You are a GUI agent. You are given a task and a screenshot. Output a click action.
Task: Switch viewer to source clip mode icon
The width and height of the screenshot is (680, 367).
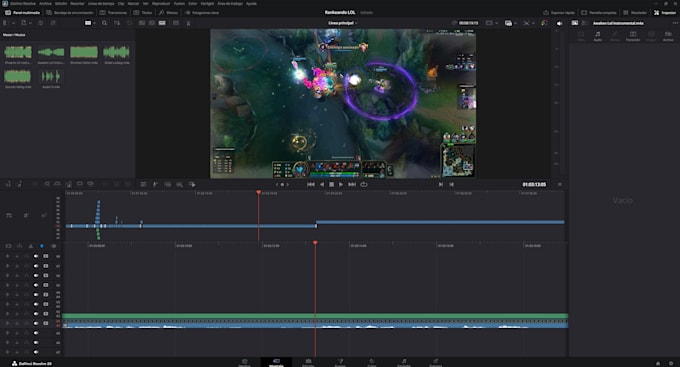pos(142,23)
